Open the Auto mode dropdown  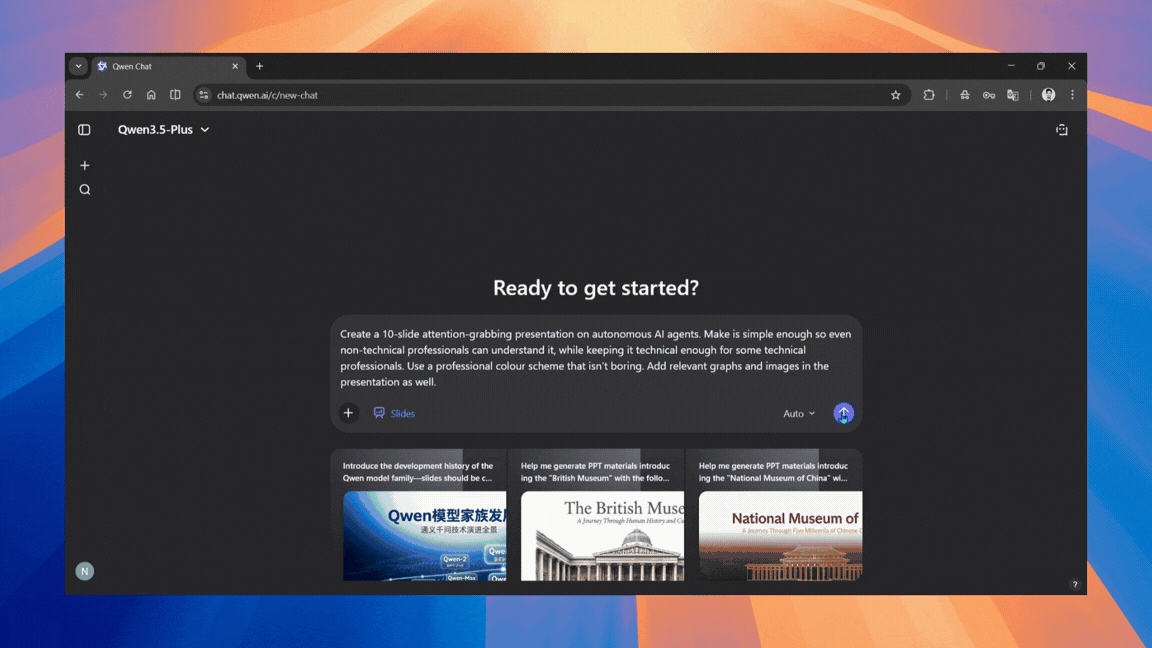click(799, 414)
